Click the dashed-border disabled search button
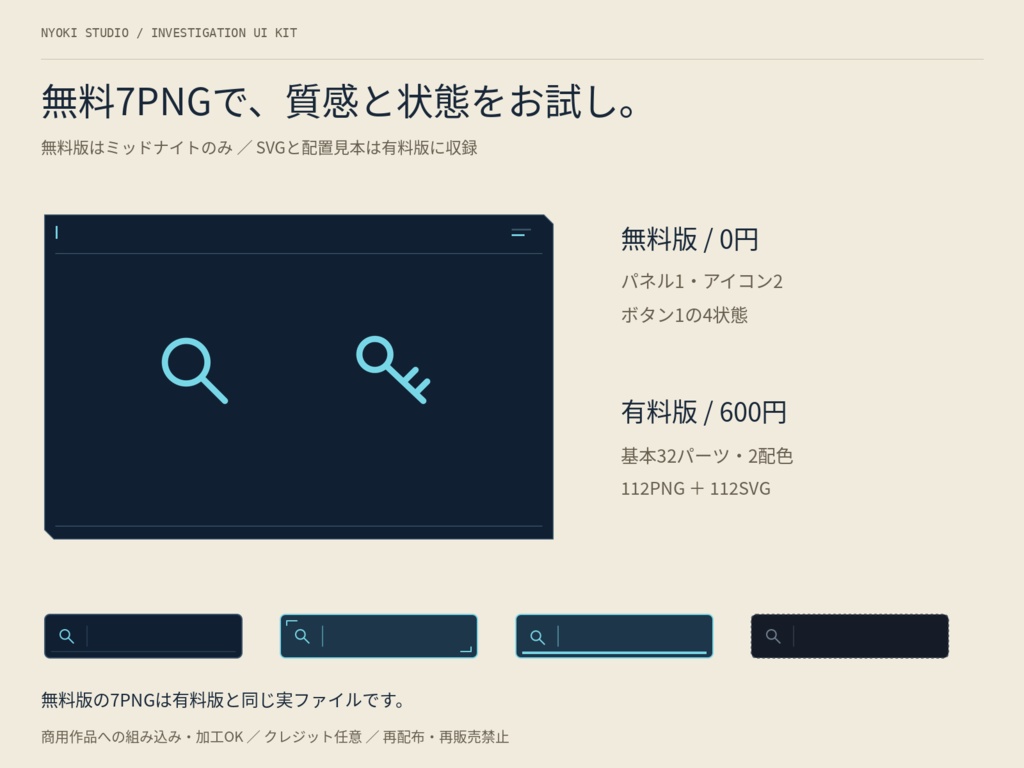The image size is (1024, 768). pos(850,636)
